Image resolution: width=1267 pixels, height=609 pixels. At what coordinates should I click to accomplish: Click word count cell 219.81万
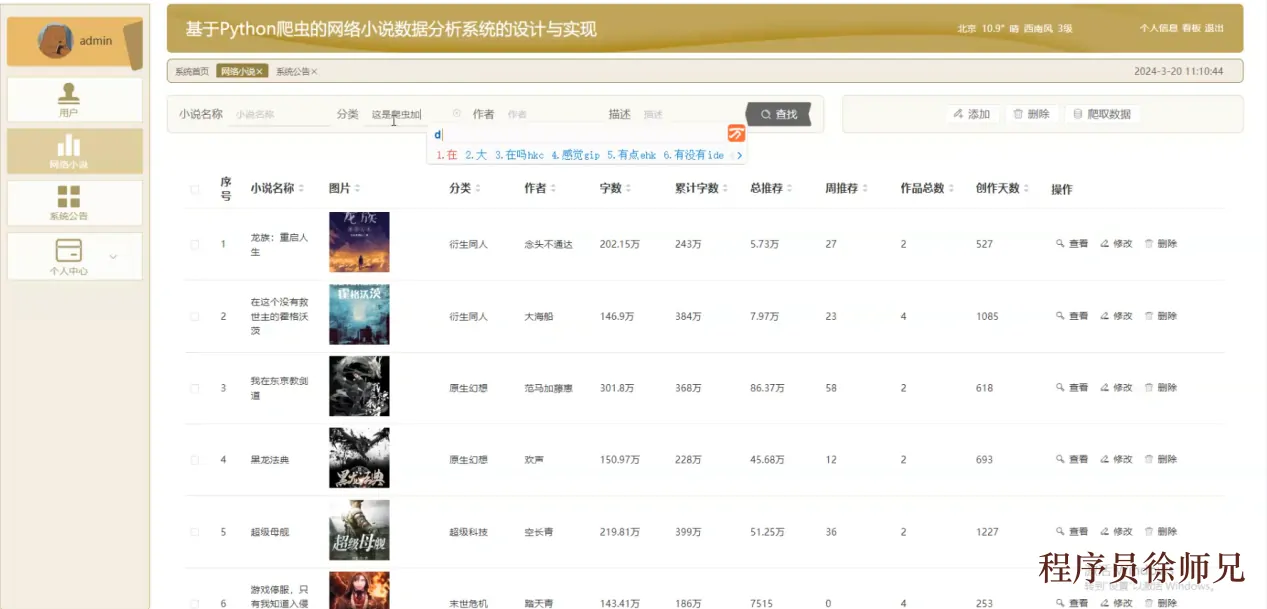pyautogui.click(x=619, y=532)
